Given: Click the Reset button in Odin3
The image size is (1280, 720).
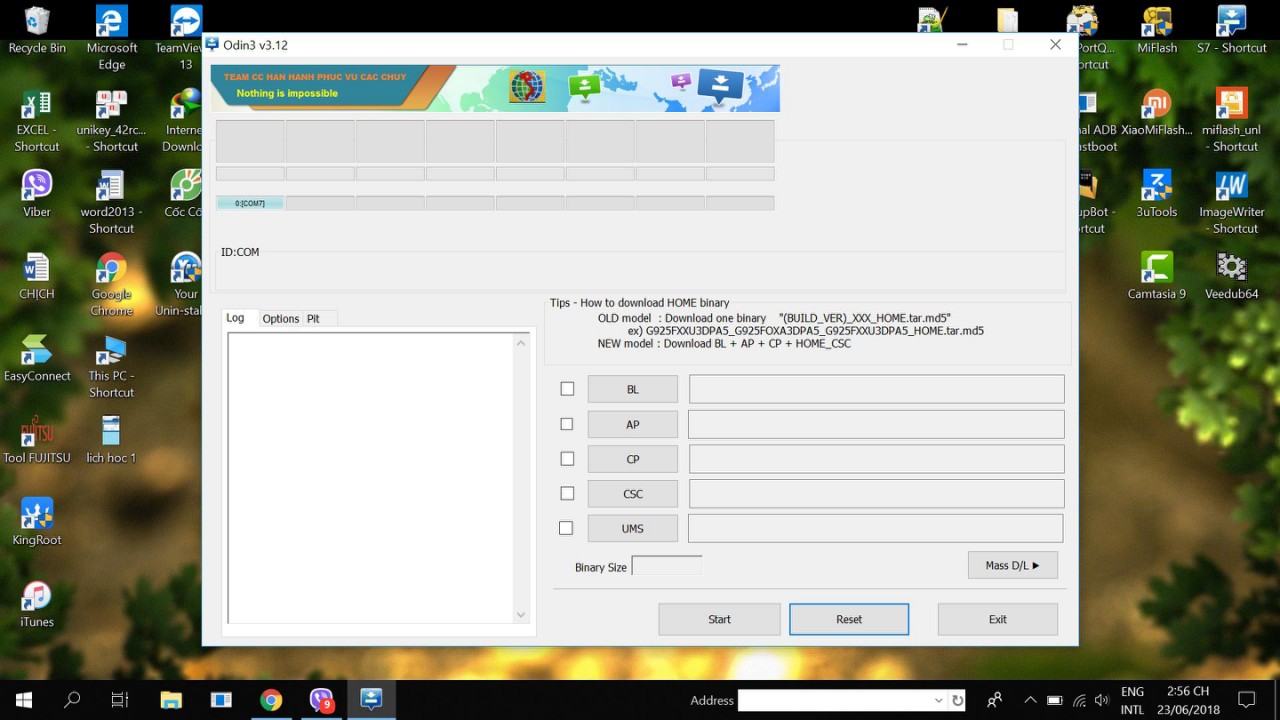Looking at the screenshot, I should click(x=849, y=619).
